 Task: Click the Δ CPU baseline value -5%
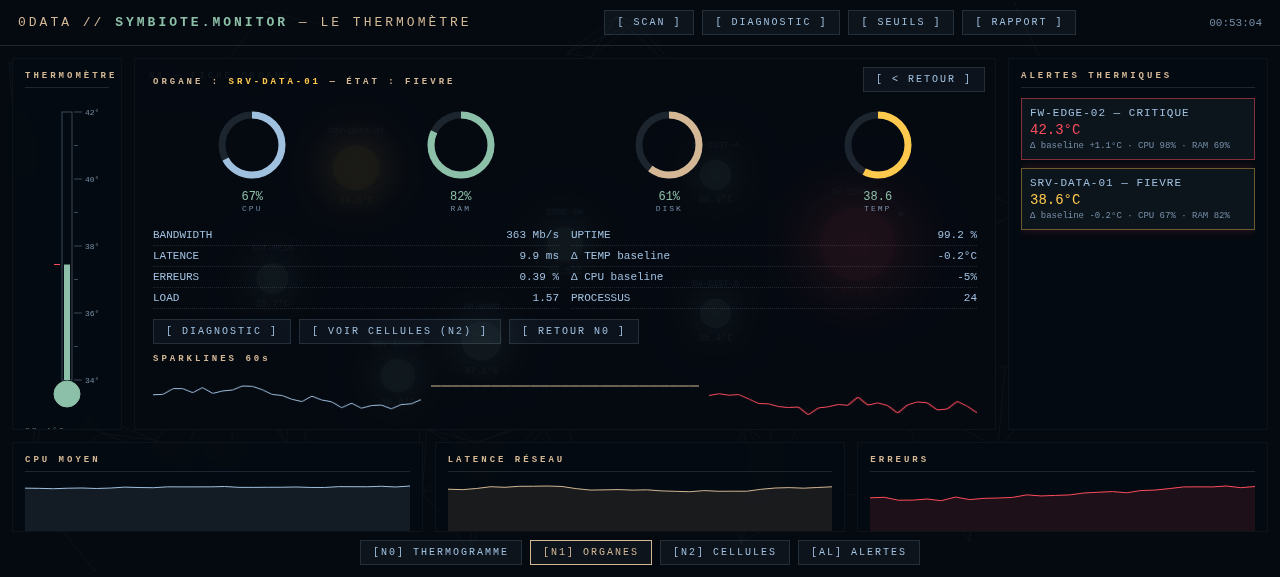967,277
